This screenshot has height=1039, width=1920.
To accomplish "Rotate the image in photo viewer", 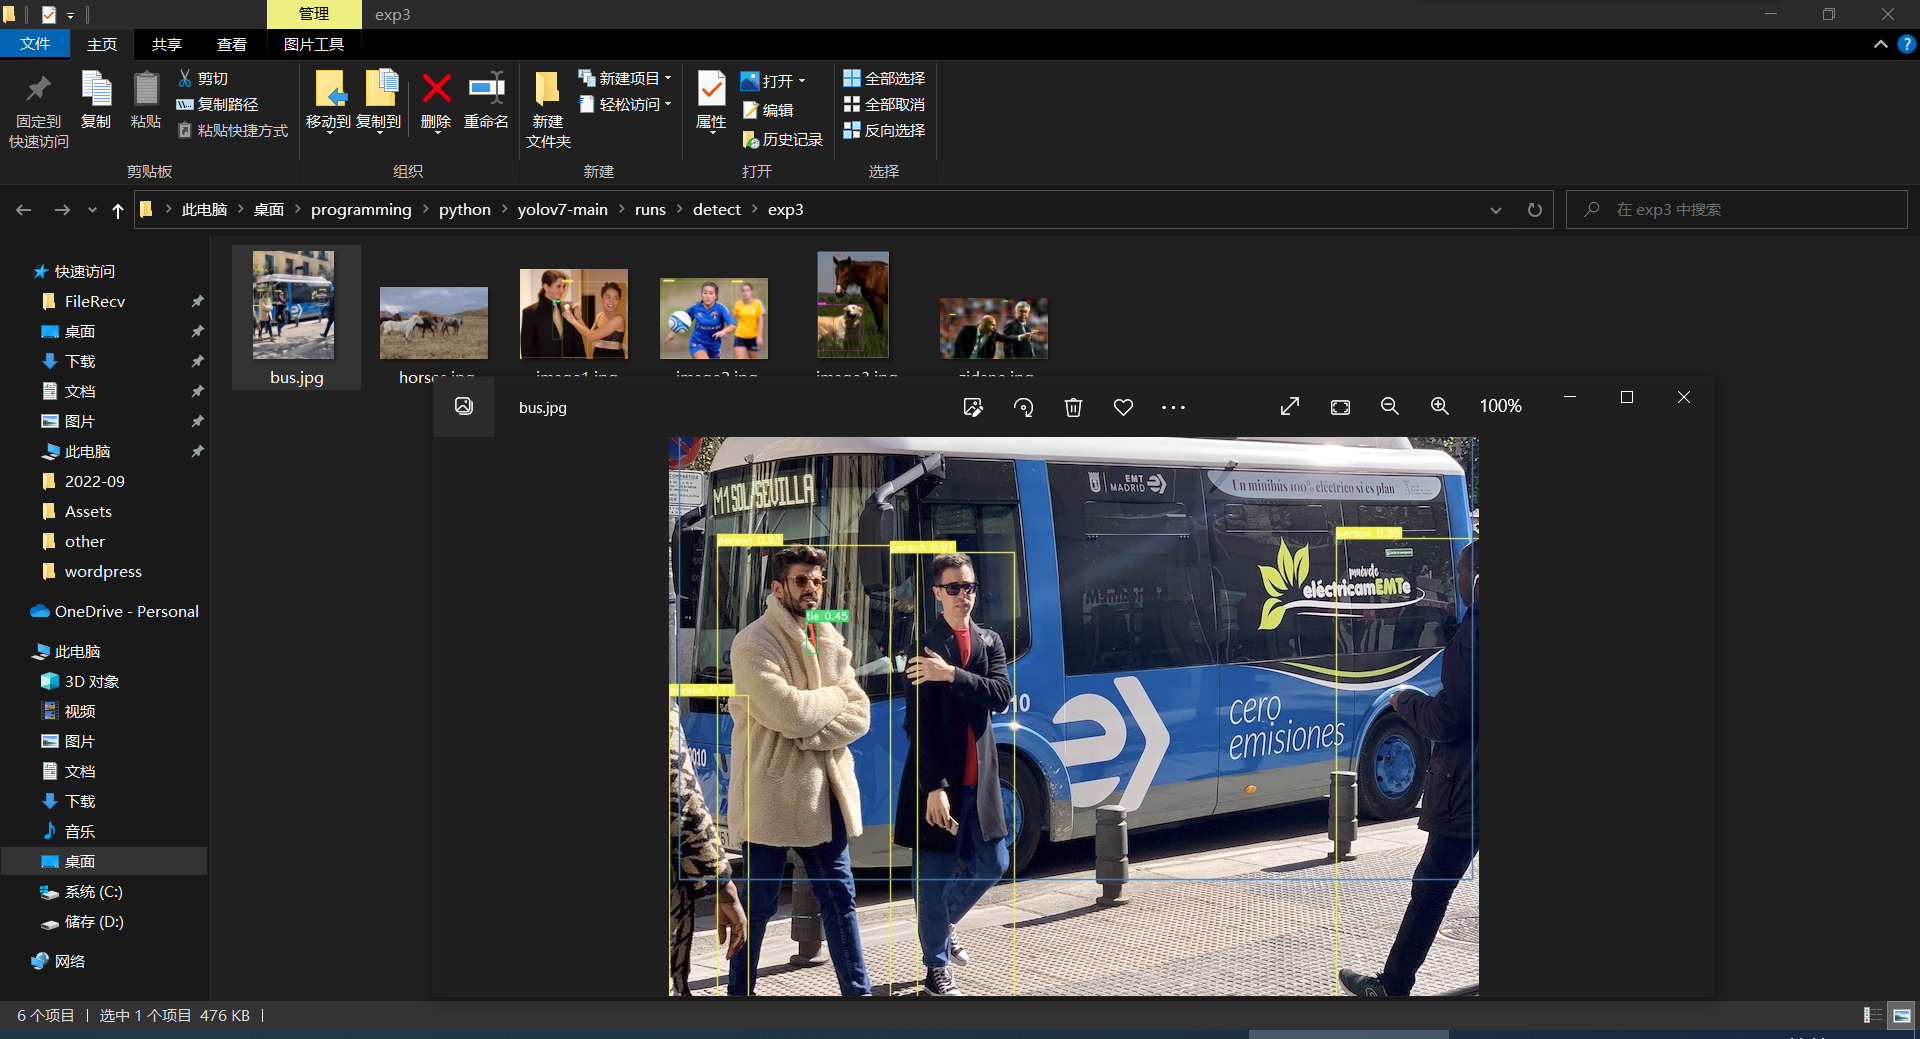I will point(1023,407).
